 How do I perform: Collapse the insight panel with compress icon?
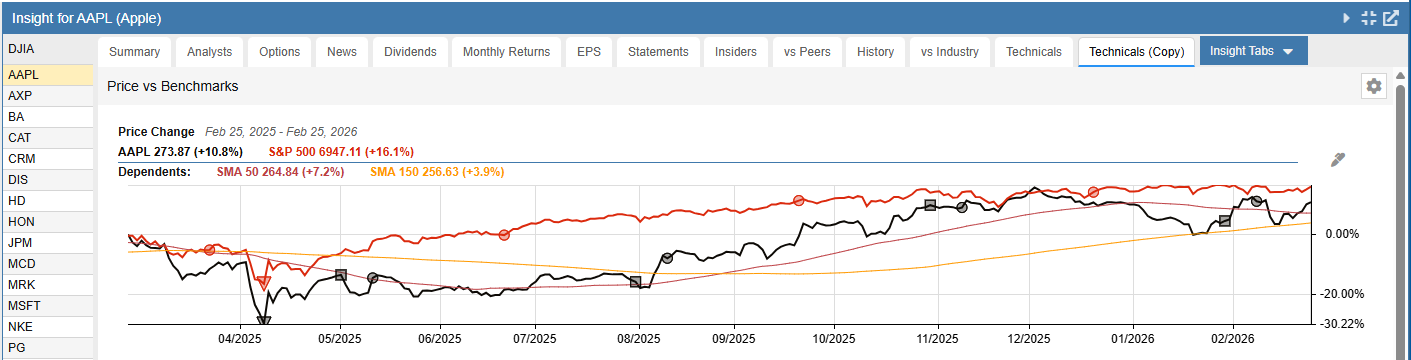point(1369,18)
